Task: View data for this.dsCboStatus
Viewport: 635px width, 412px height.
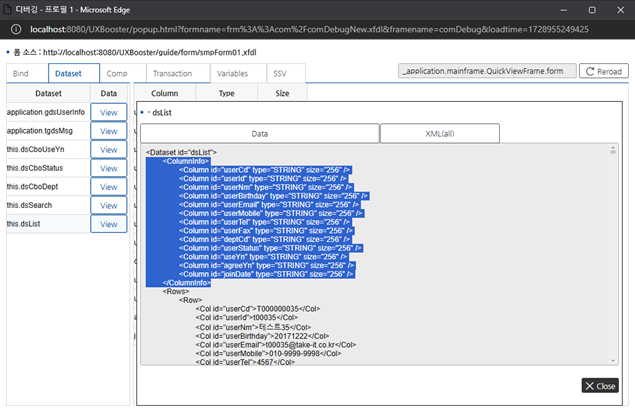Action: pyautogui.click(x=109, y=168)
